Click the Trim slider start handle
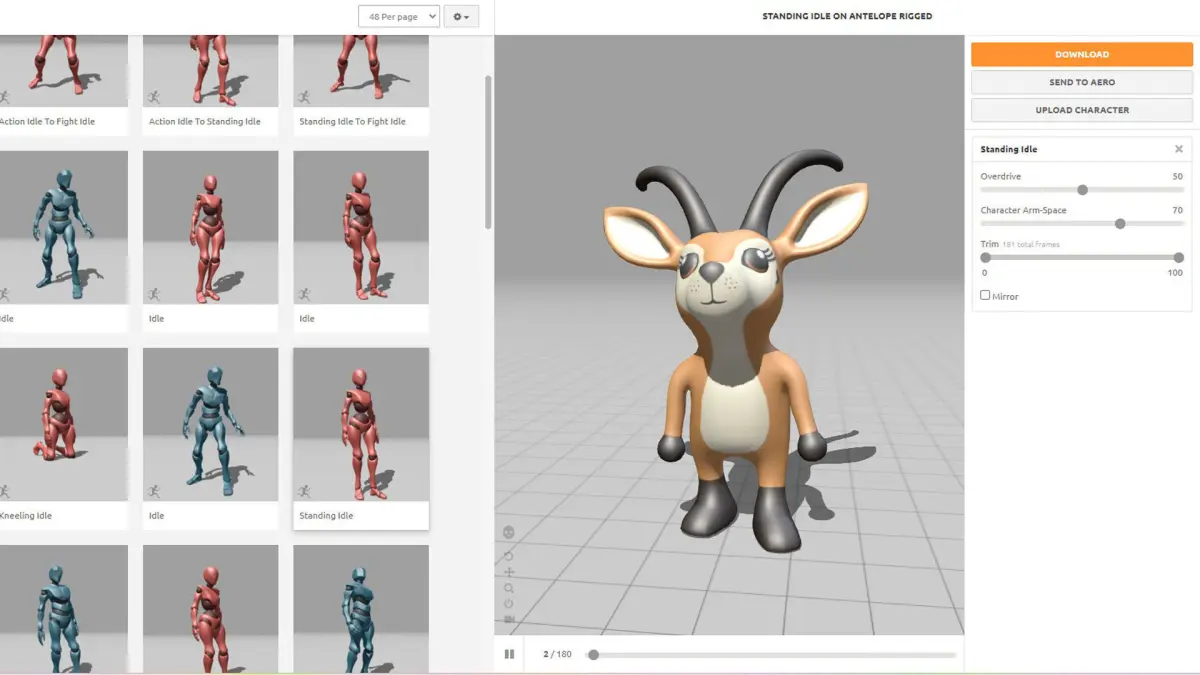Image resolution: width=1200 pixels, height=675 pixels. tap(985, 257)
